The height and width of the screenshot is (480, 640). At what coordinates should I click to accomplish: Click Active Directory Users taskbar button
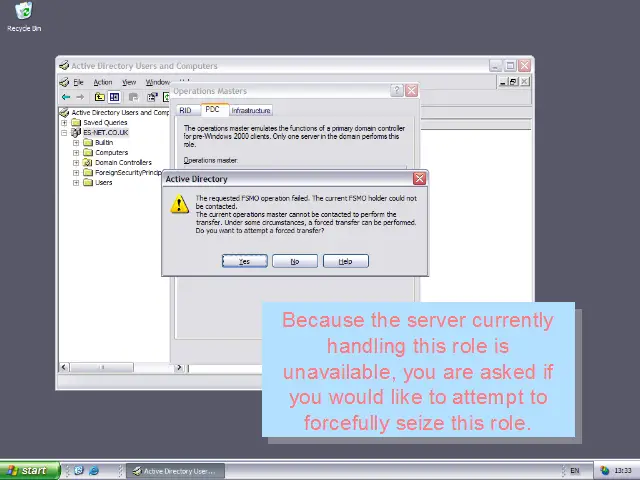point(176,471)
